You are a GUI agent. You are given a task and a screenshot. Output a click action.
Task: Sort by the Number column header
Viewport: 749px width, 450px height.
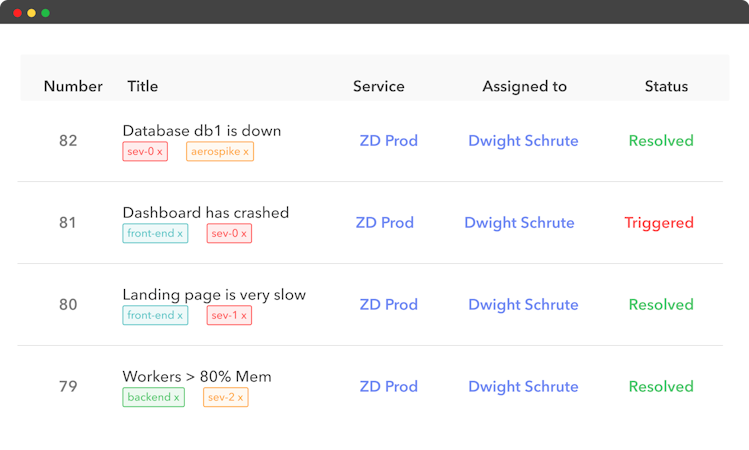[73, 86]
